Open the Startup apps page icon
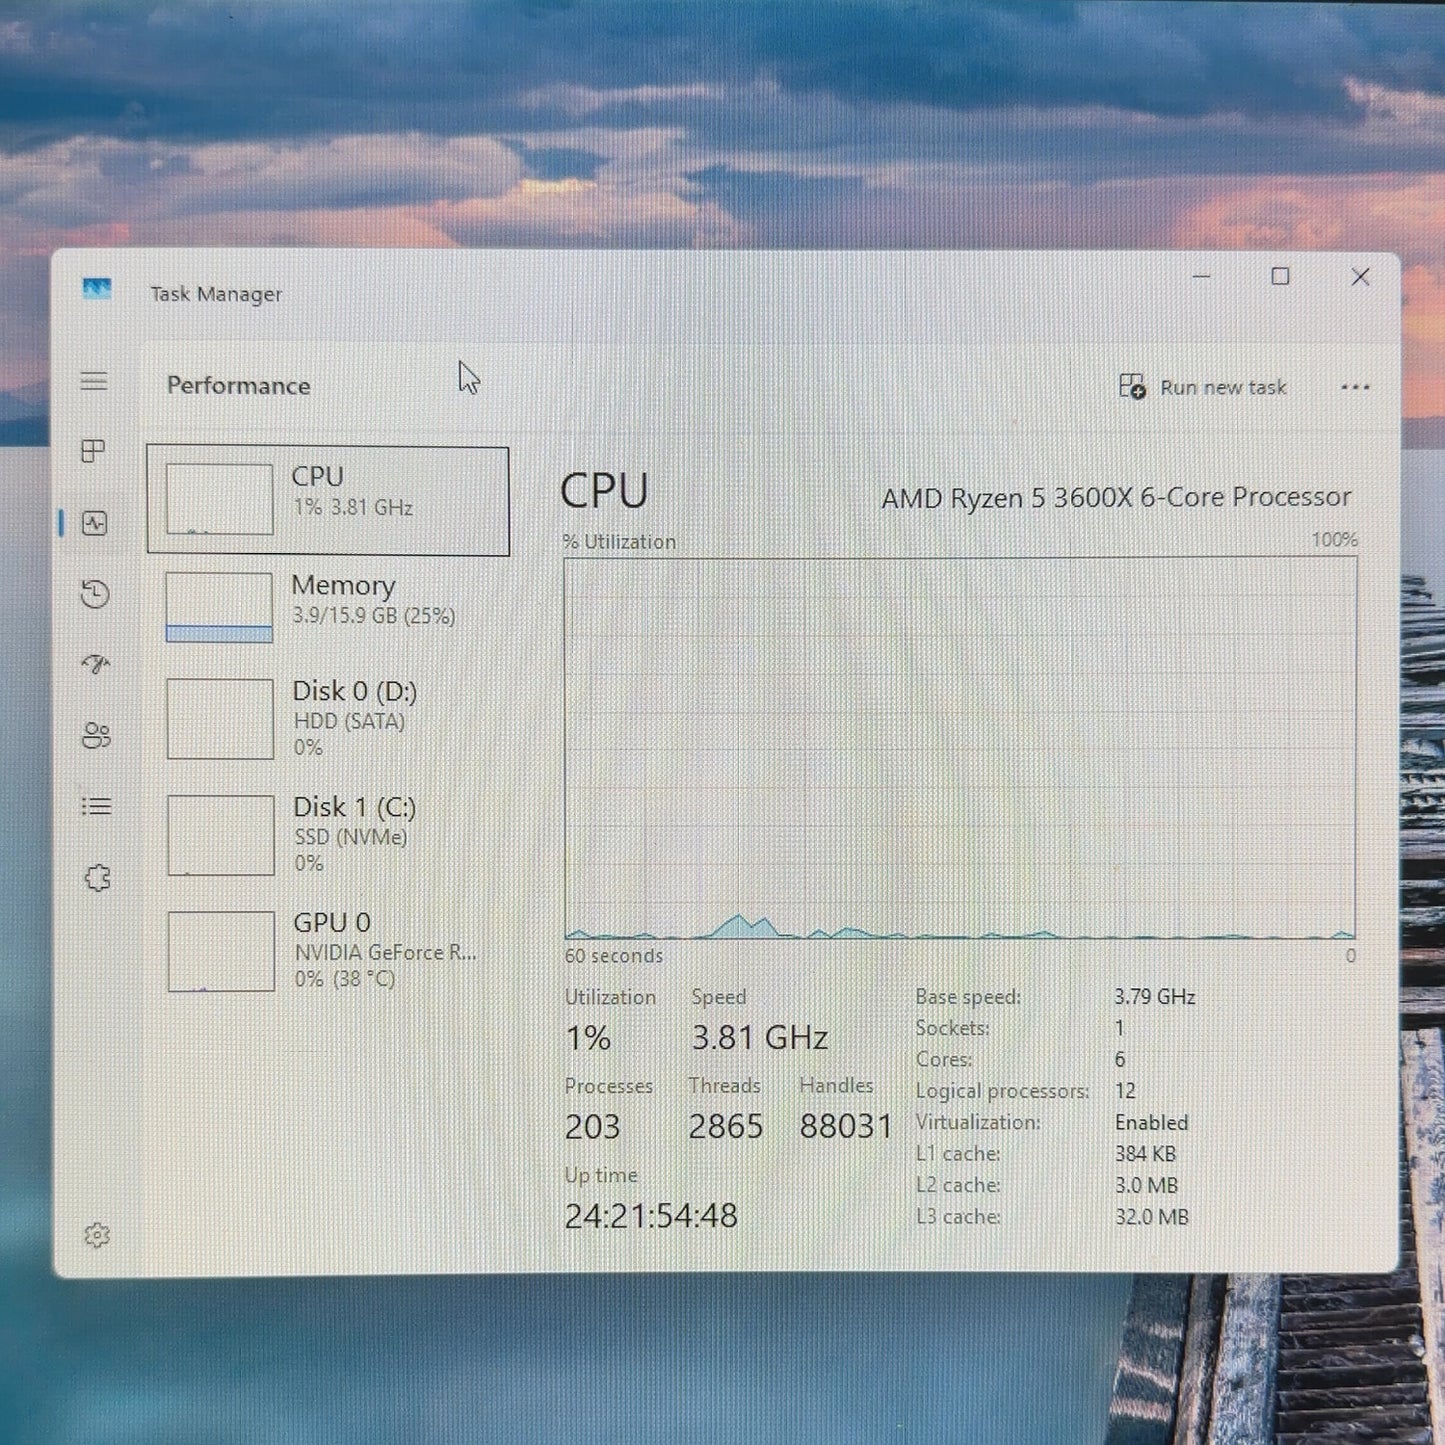 96,665
